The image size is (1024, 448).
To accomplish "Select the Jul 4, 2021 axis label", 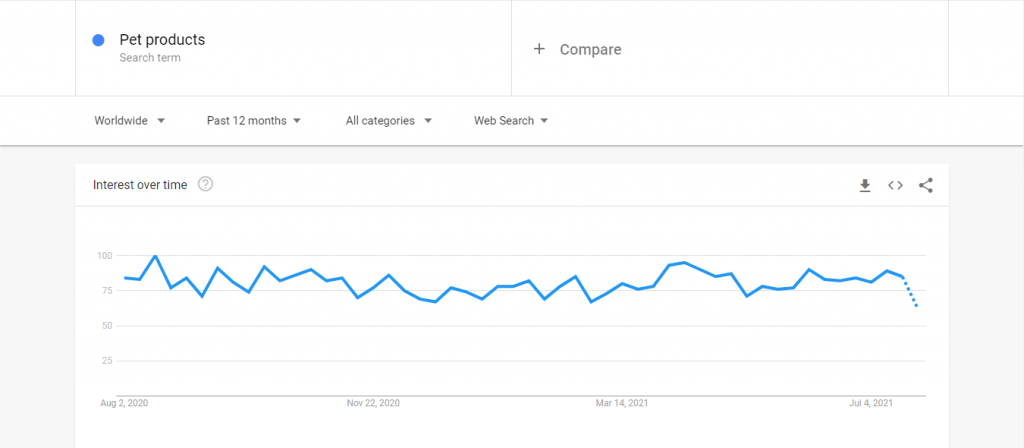I will click(871, 403).
